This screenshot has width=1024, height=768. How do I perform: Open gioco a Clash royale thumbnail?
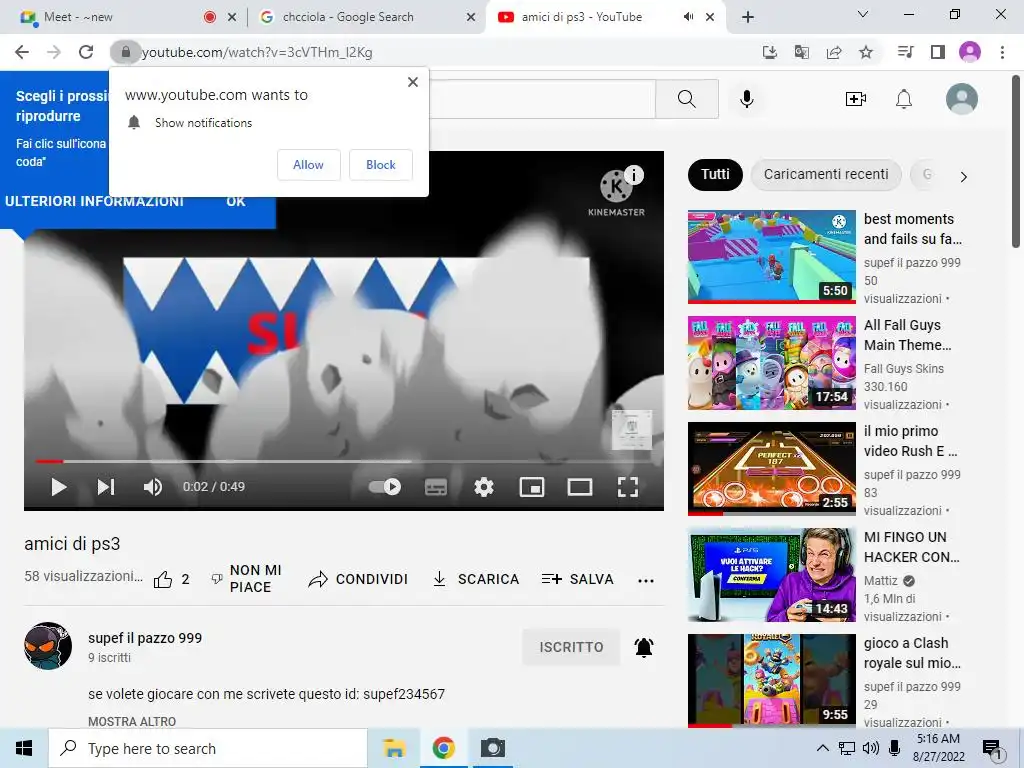click(x=772, y=680)
